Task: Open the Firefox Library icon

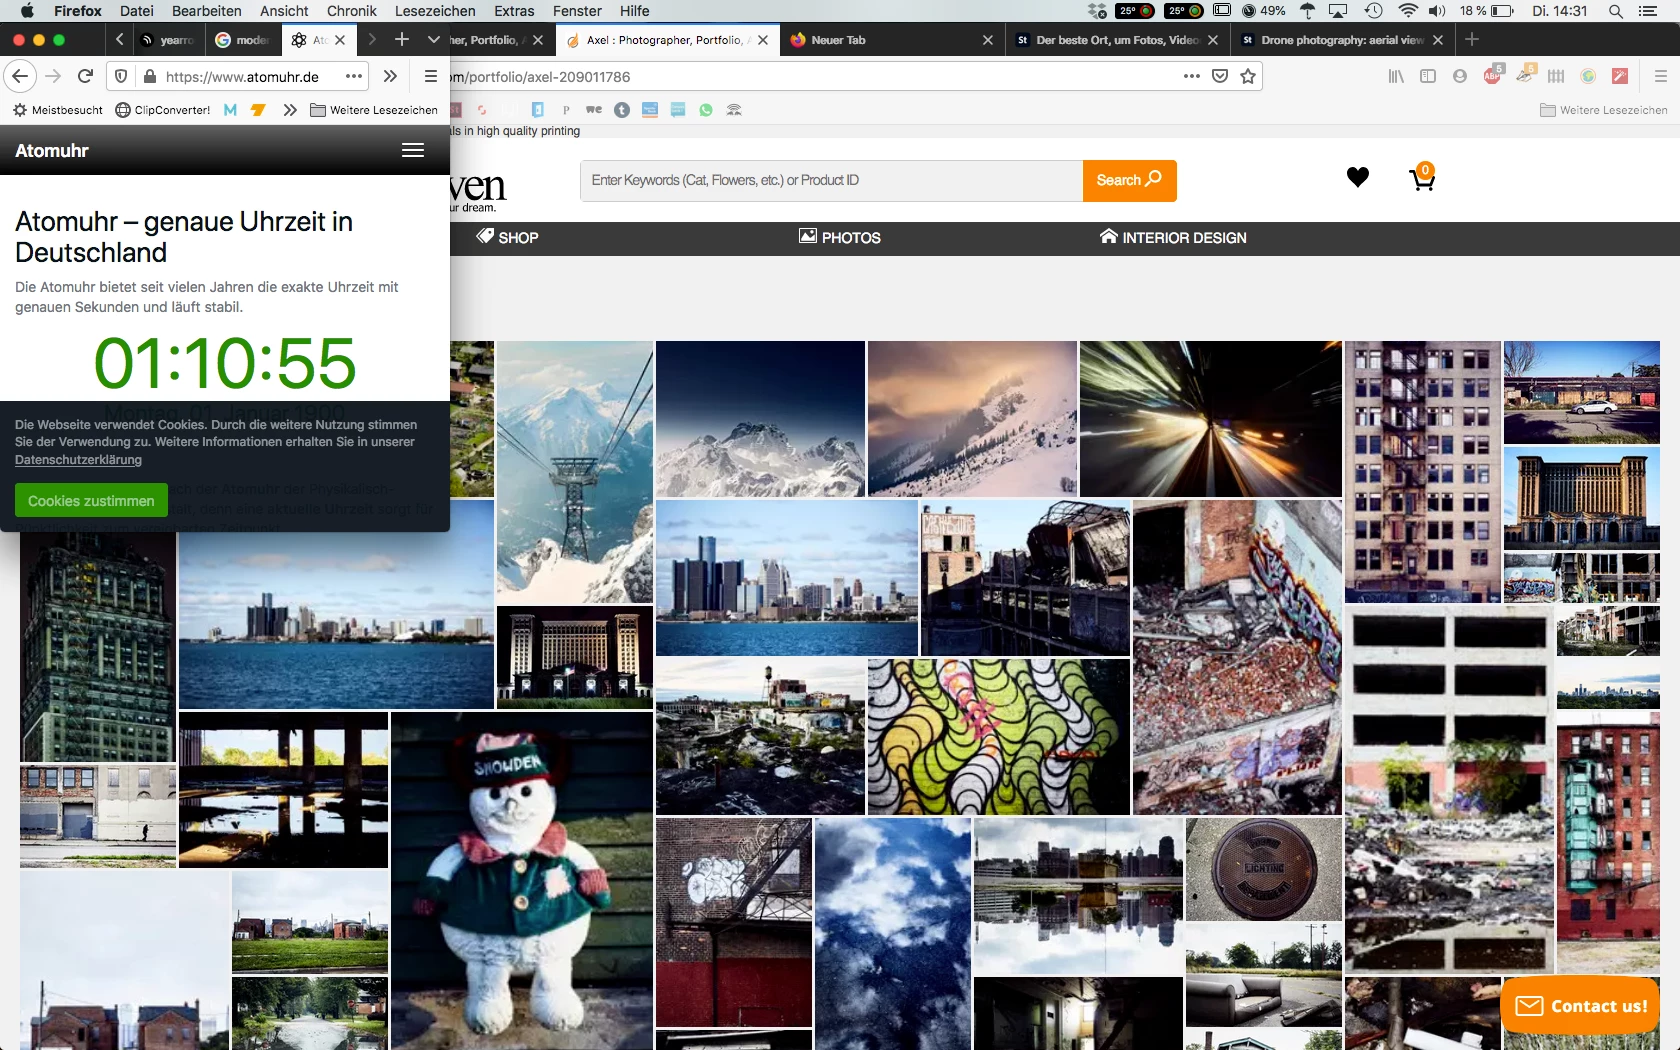Action: click(x=1396, y=76)
